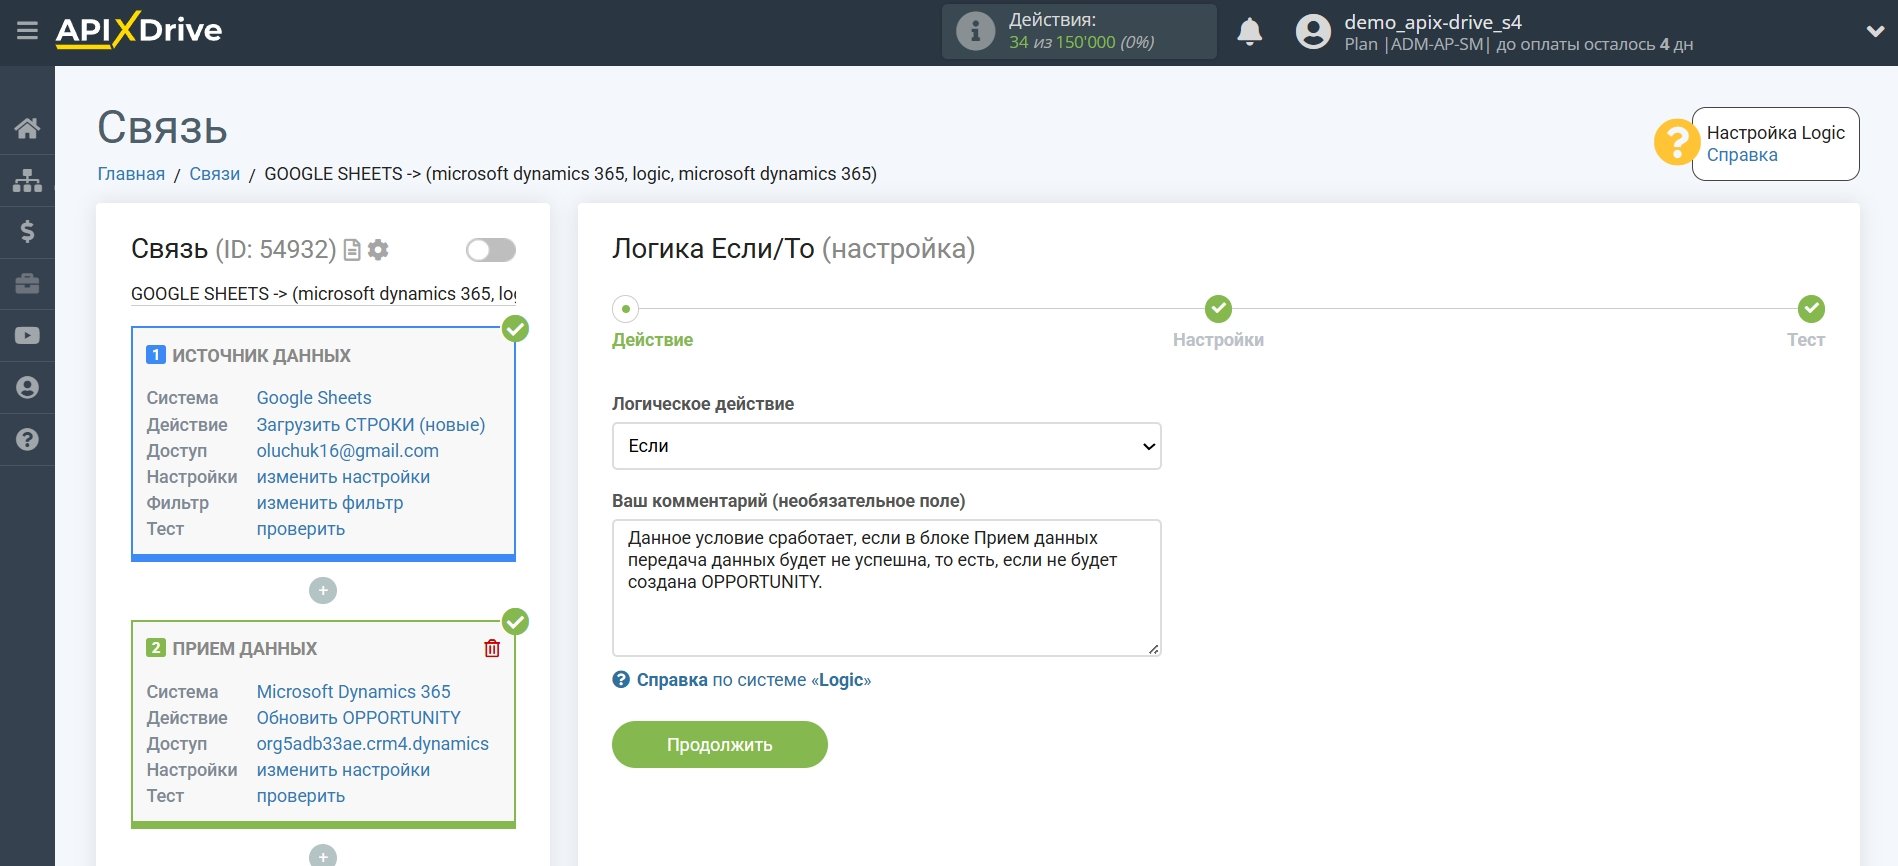Viewport: 1898px width, 866px height.
Task: Open the oluchuk16@gmail.com access link
Action: point(348,451)
